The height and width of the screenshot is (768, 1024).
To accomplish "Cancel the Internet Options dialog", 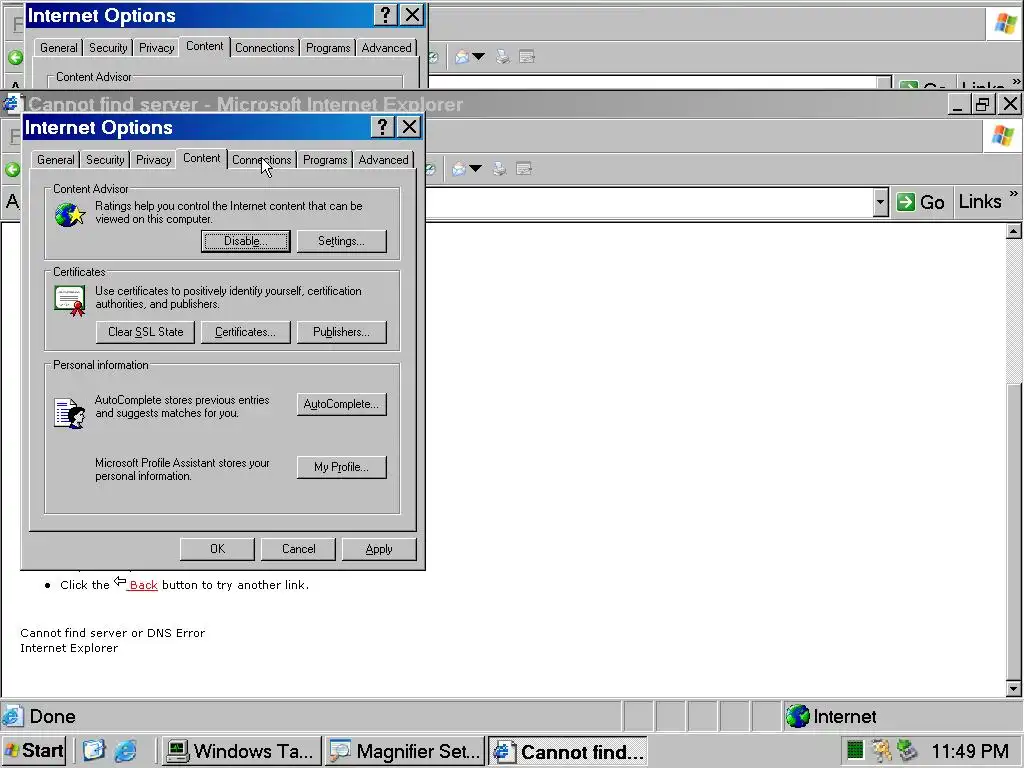I will pyautogui.click(x=298, y=549).
